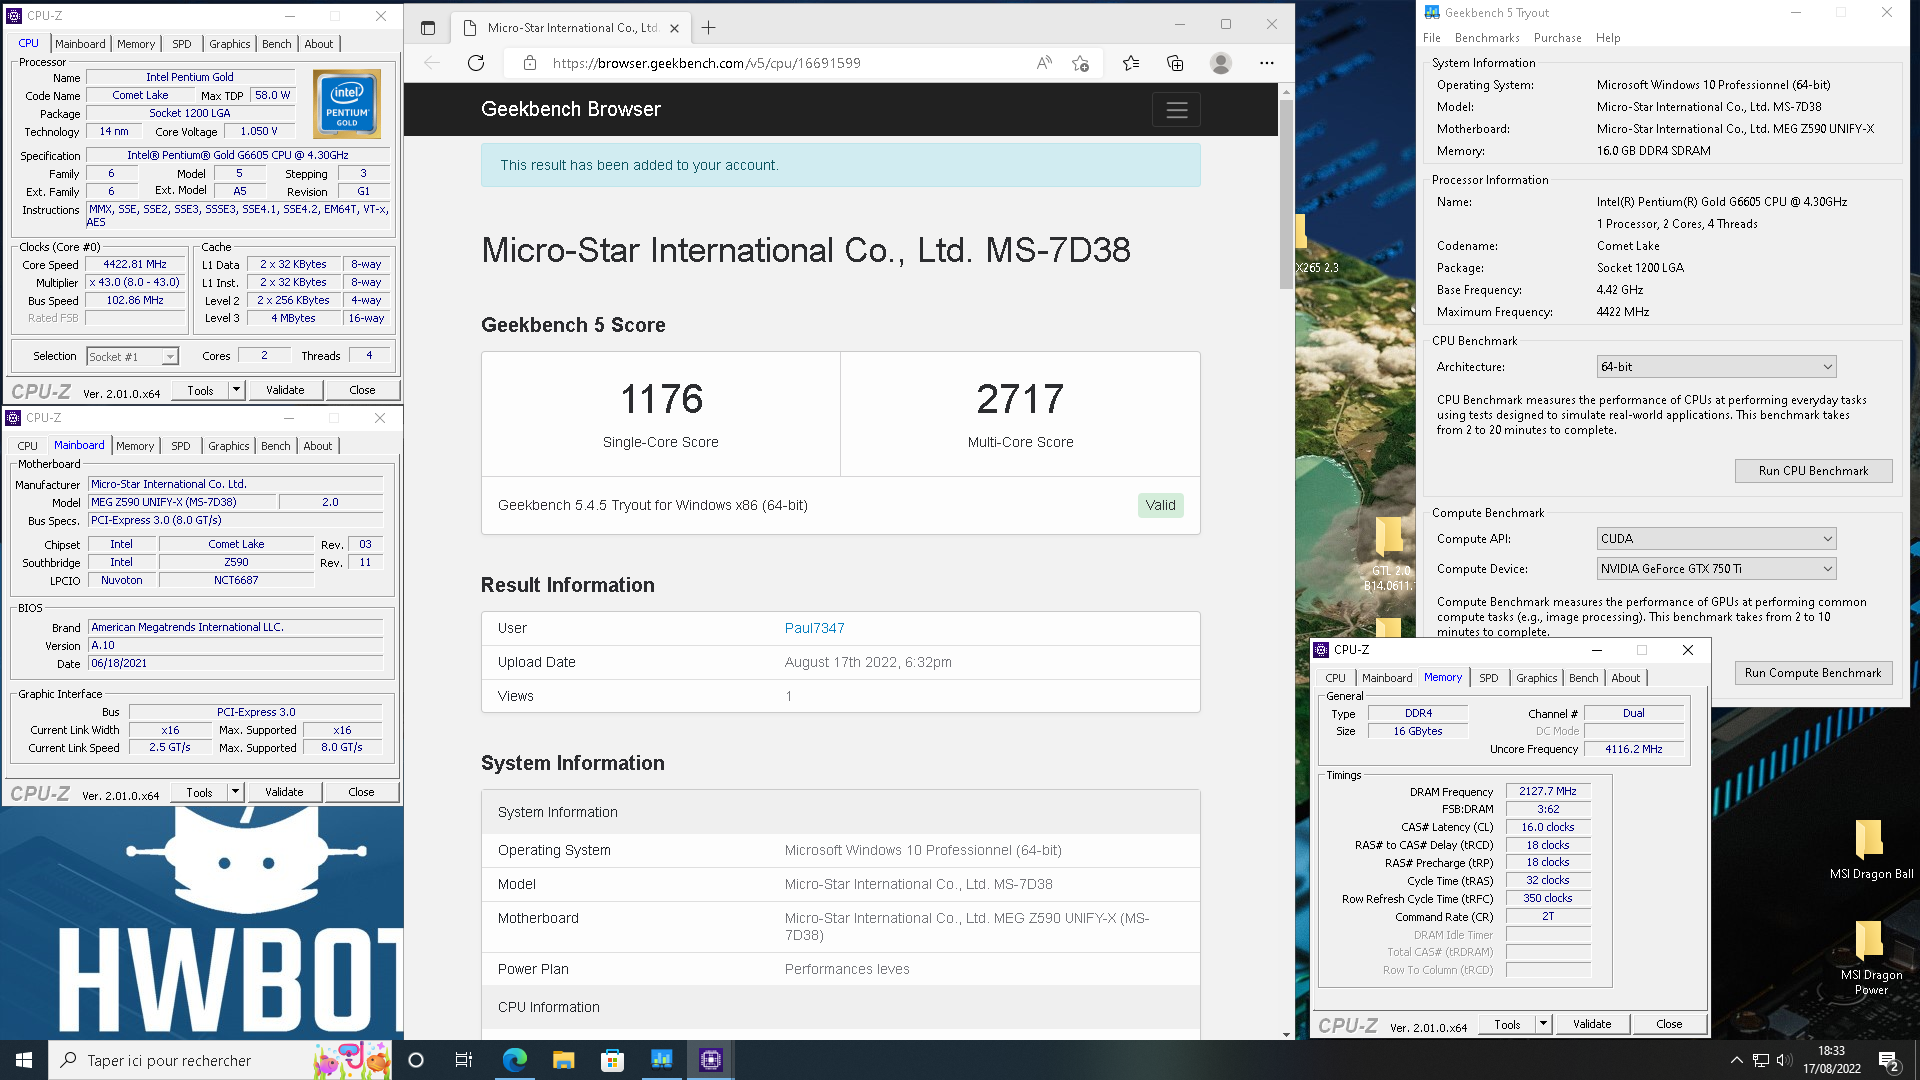Screen dimensions: 1920x1080
Task: Open tab actions menu icon in Edge
Action: pos(428,28)
